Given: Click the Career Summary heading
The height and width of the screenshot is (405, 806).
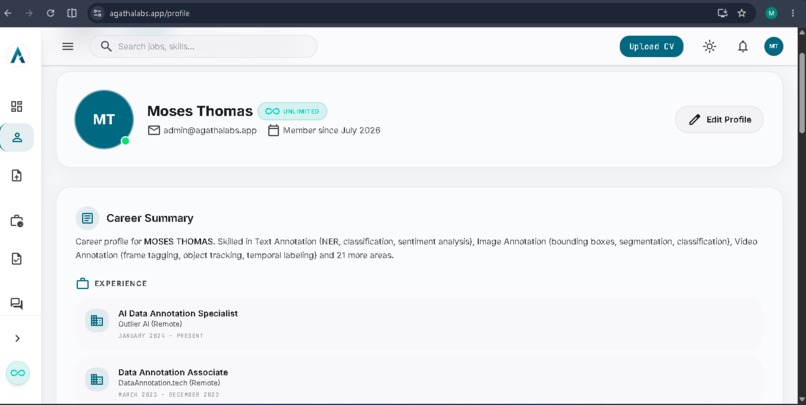Looking at the screenshot, I should [150, 218].
